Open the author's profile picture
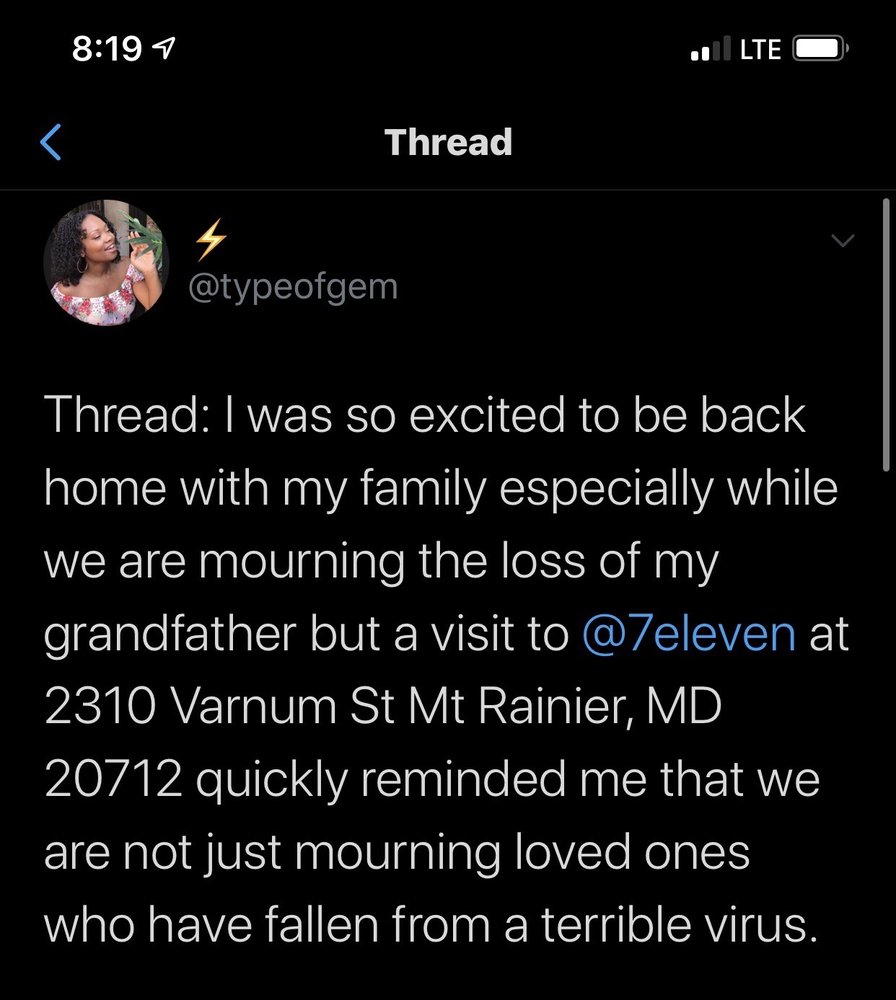This screenshot has width=896, height=1000. pyautogui.click(x=106, y=263)
